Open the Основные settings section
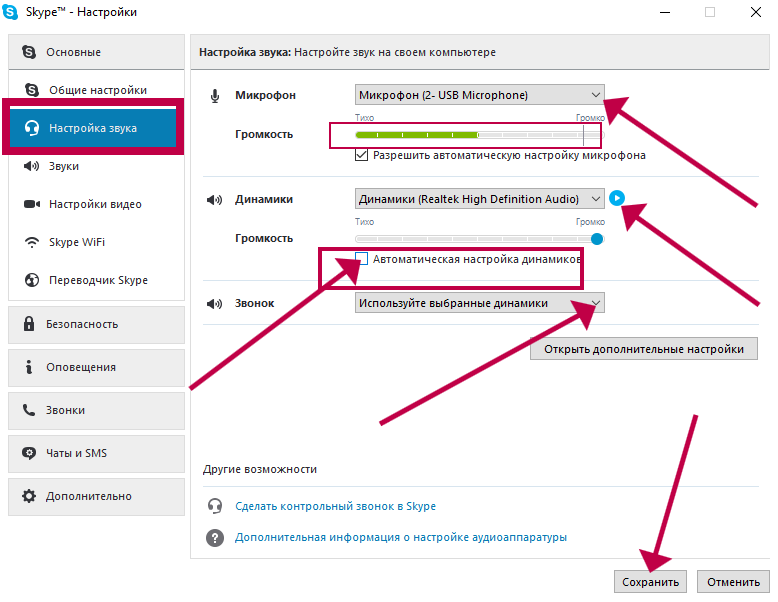 (x=96, y=52)
